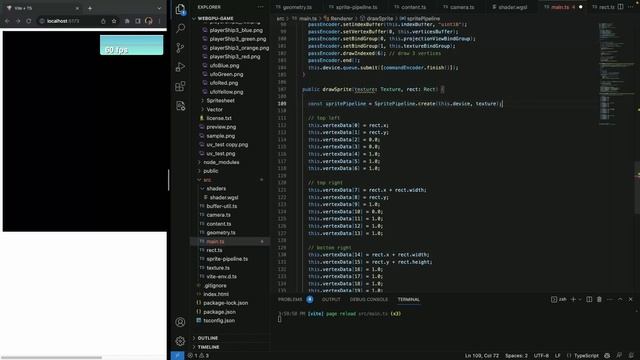Viewport: 640px width, 360px height.
Task: Click the UTF-8 encoding status item
Action: point(541,356)
